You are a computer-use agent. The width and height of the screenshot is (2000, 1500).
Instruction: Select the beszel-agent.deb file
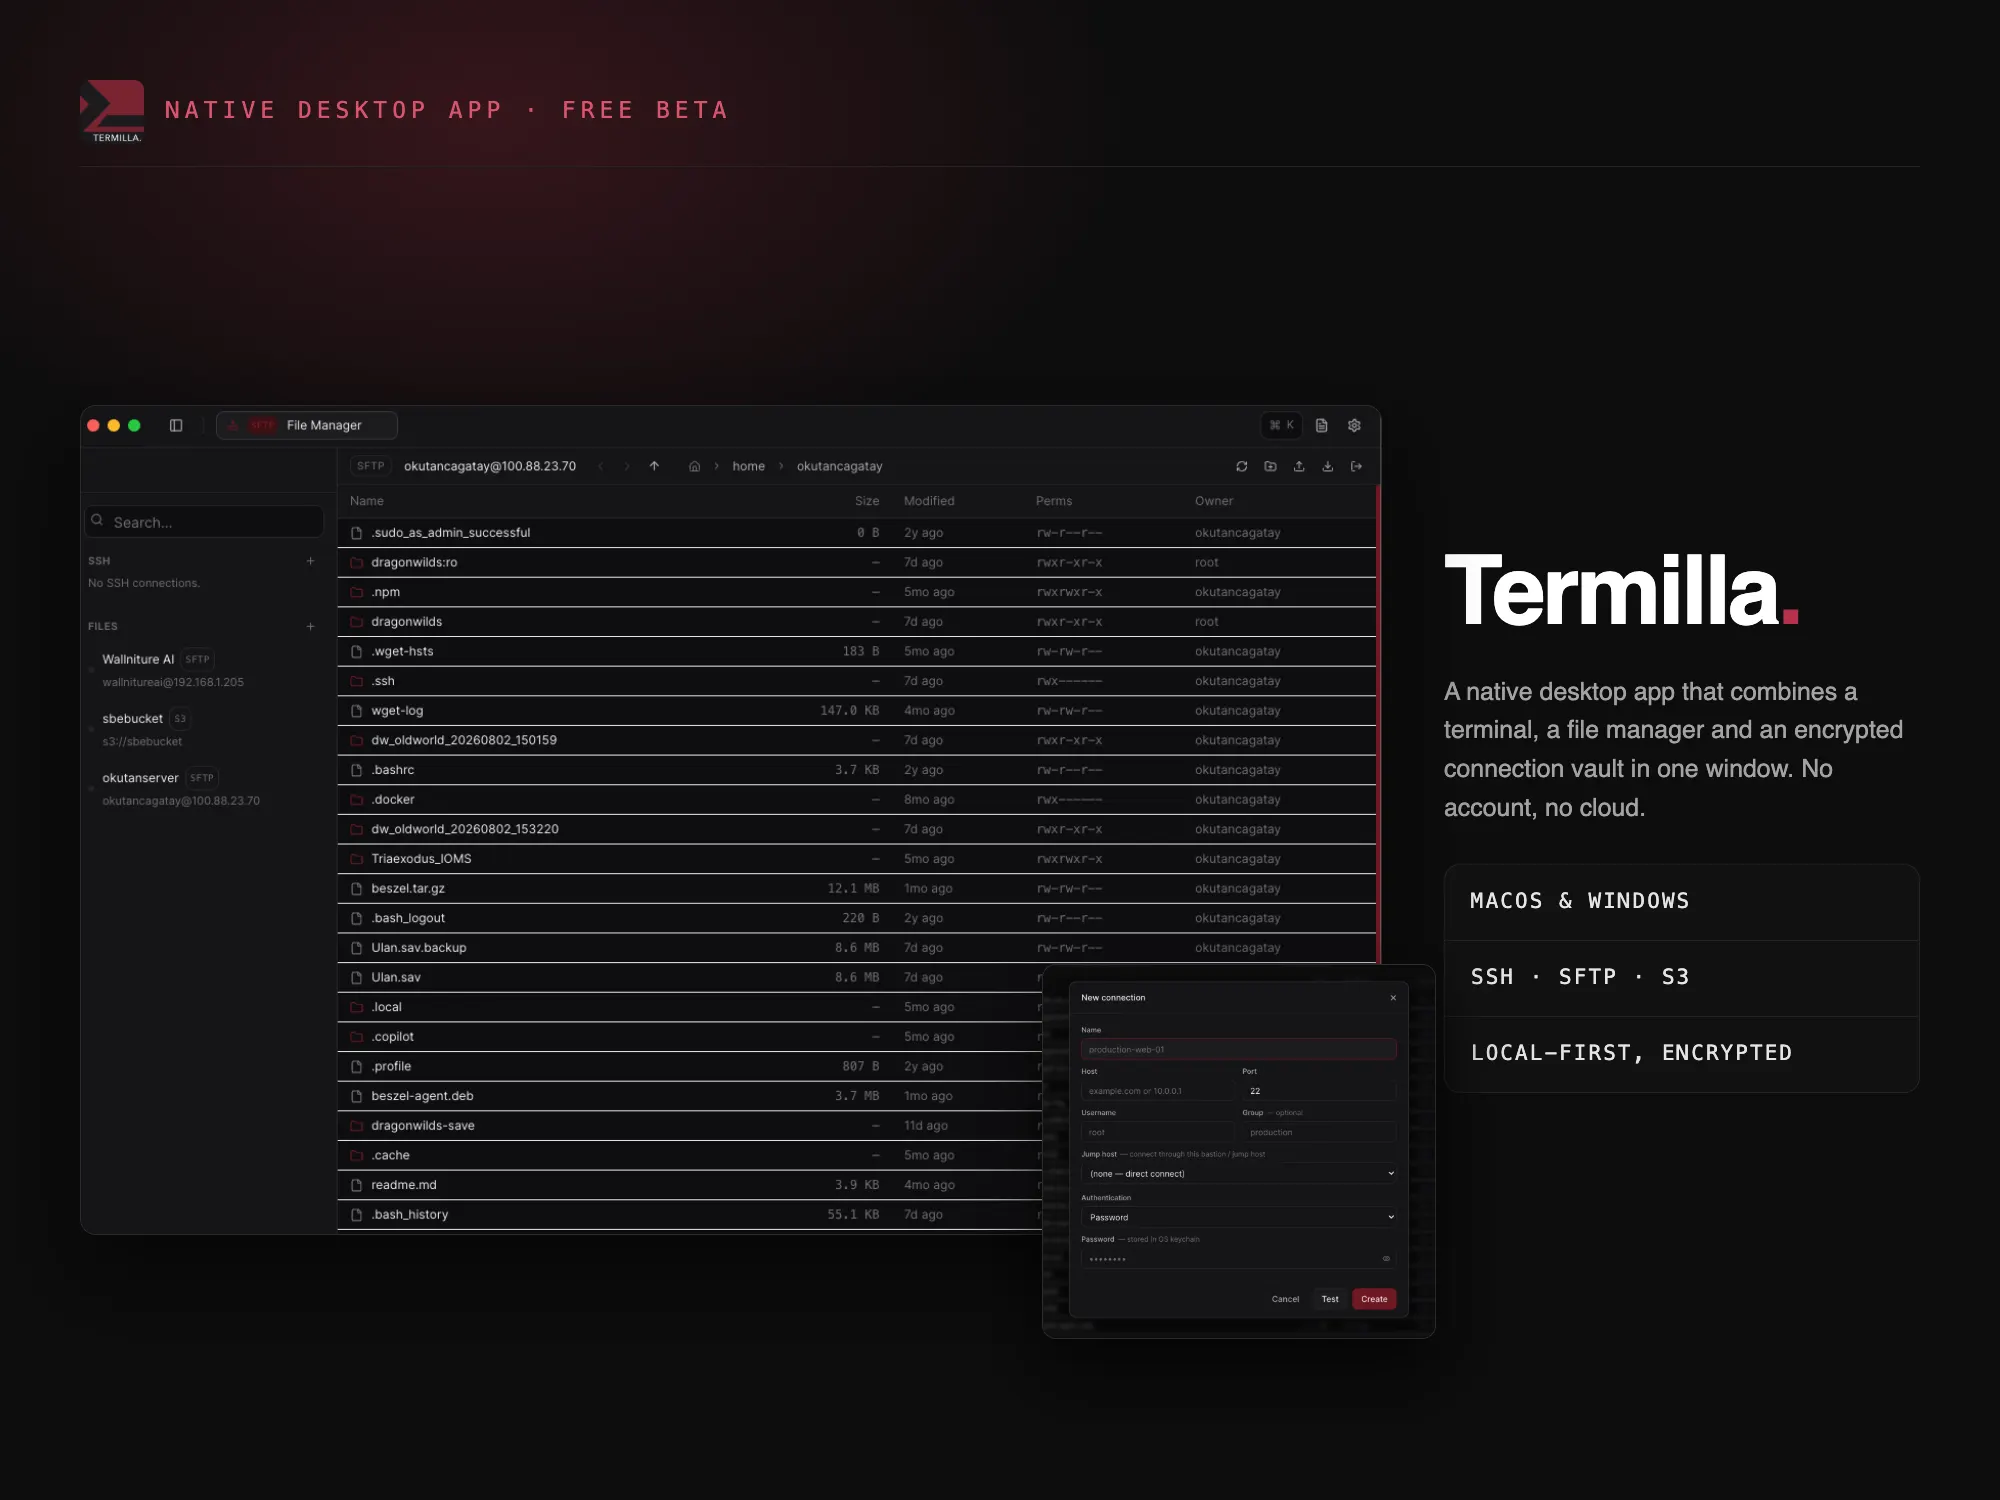click(690, 1096)
